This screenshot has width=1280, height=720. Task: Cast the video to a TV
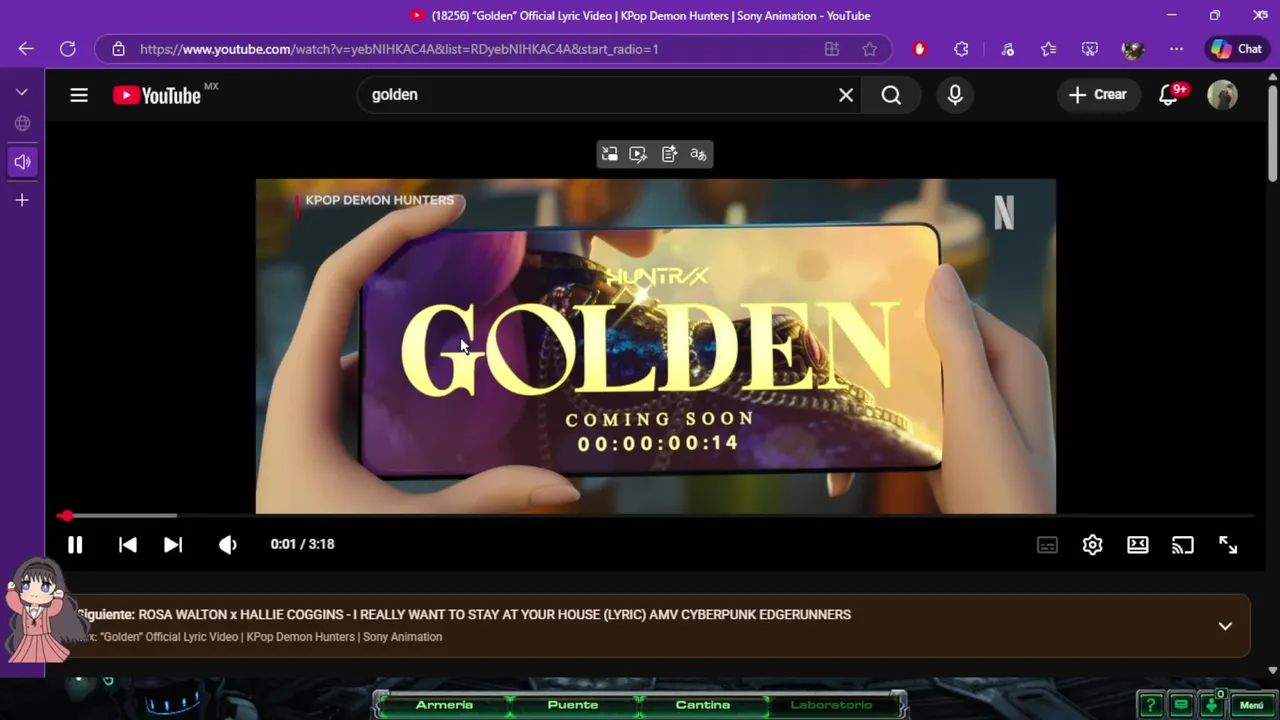coord(1183,545)
